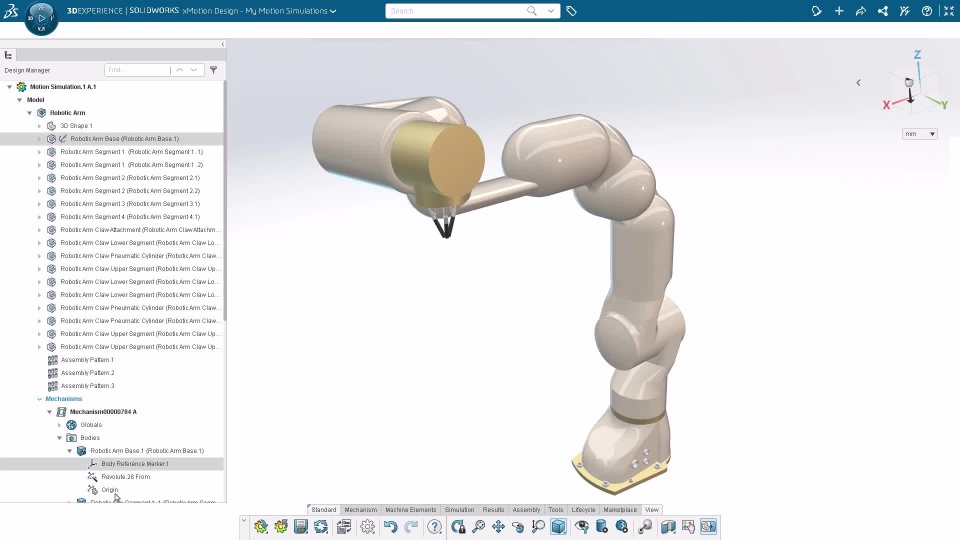960x540 pixels.
Task: Select Revolute.28 From tree item
Action: pos(126,477)
